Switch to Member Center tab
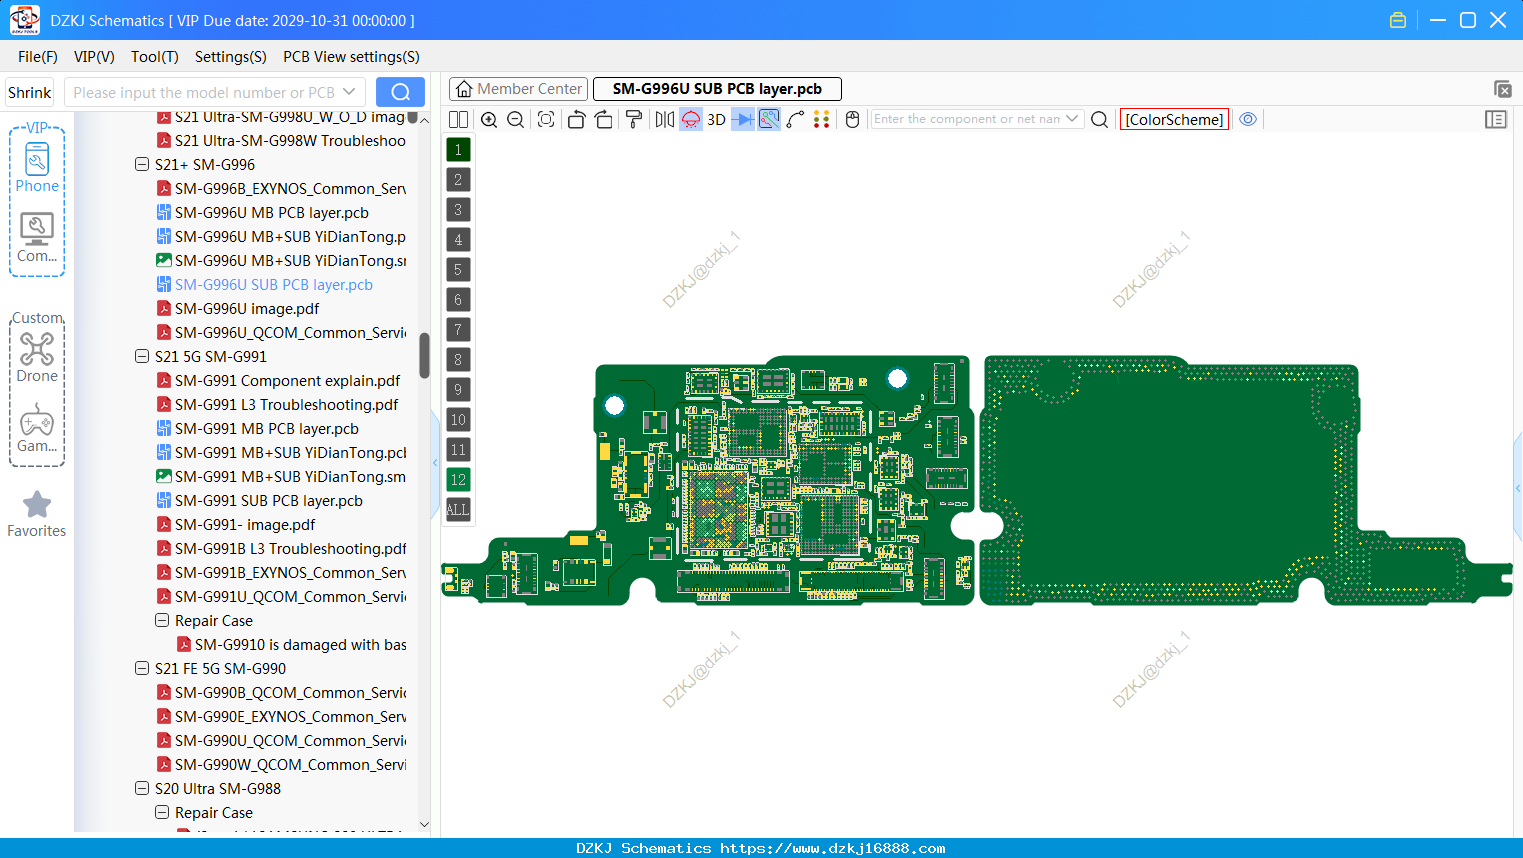 (518, 89)
